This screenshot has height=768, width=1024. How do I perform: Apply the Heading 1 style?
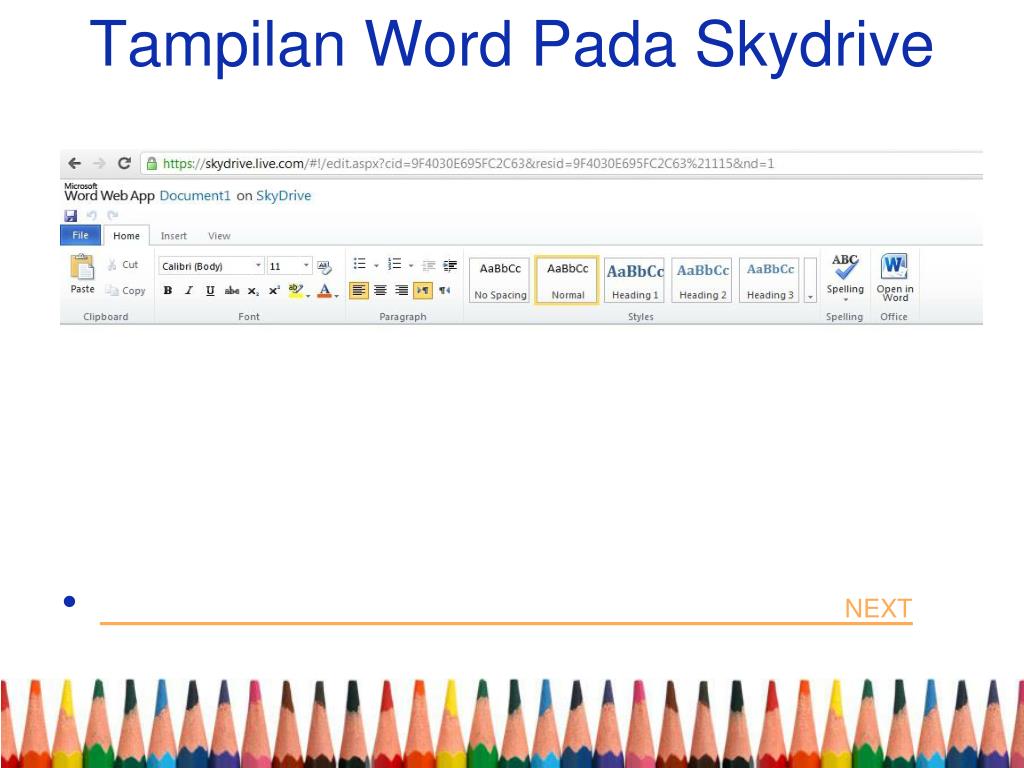tap(634, 280)
